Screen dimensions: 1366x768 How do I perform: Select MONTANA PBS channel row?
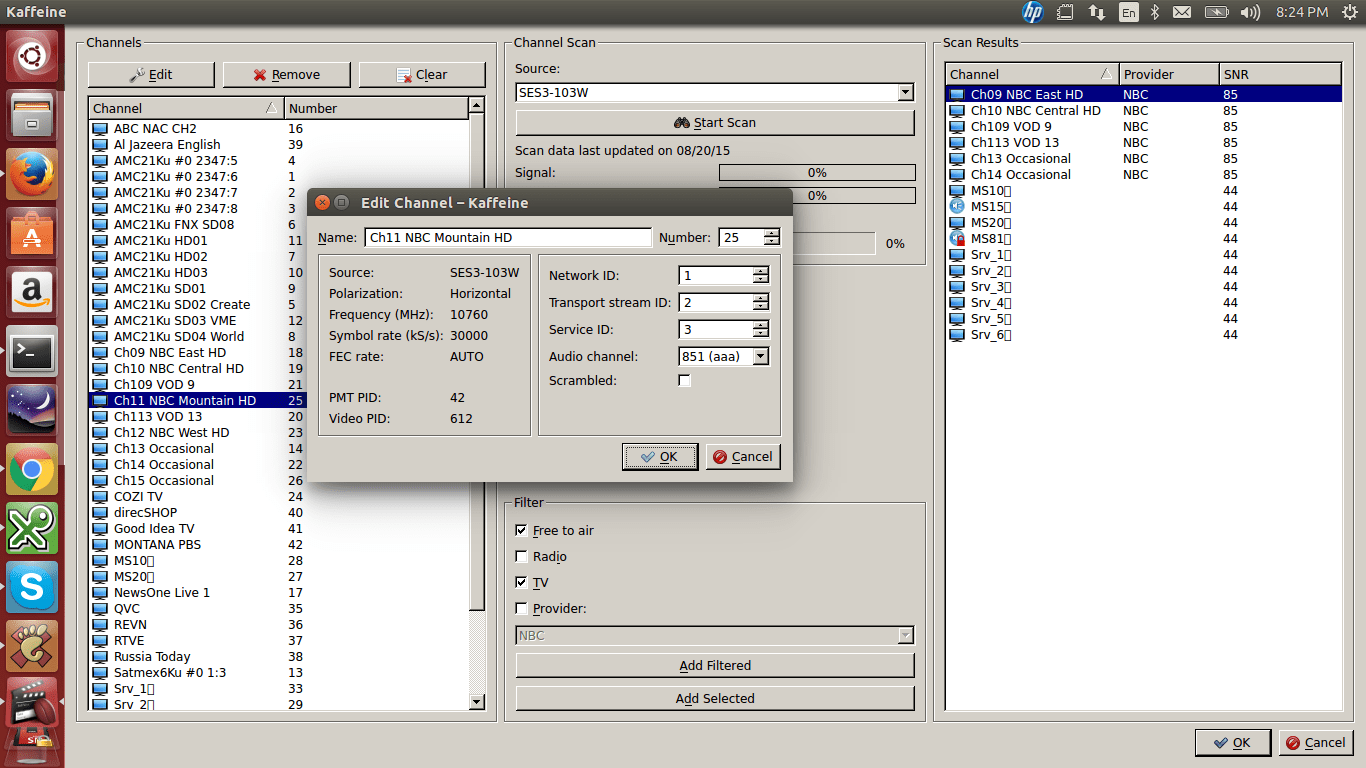[x=279, y=545]
